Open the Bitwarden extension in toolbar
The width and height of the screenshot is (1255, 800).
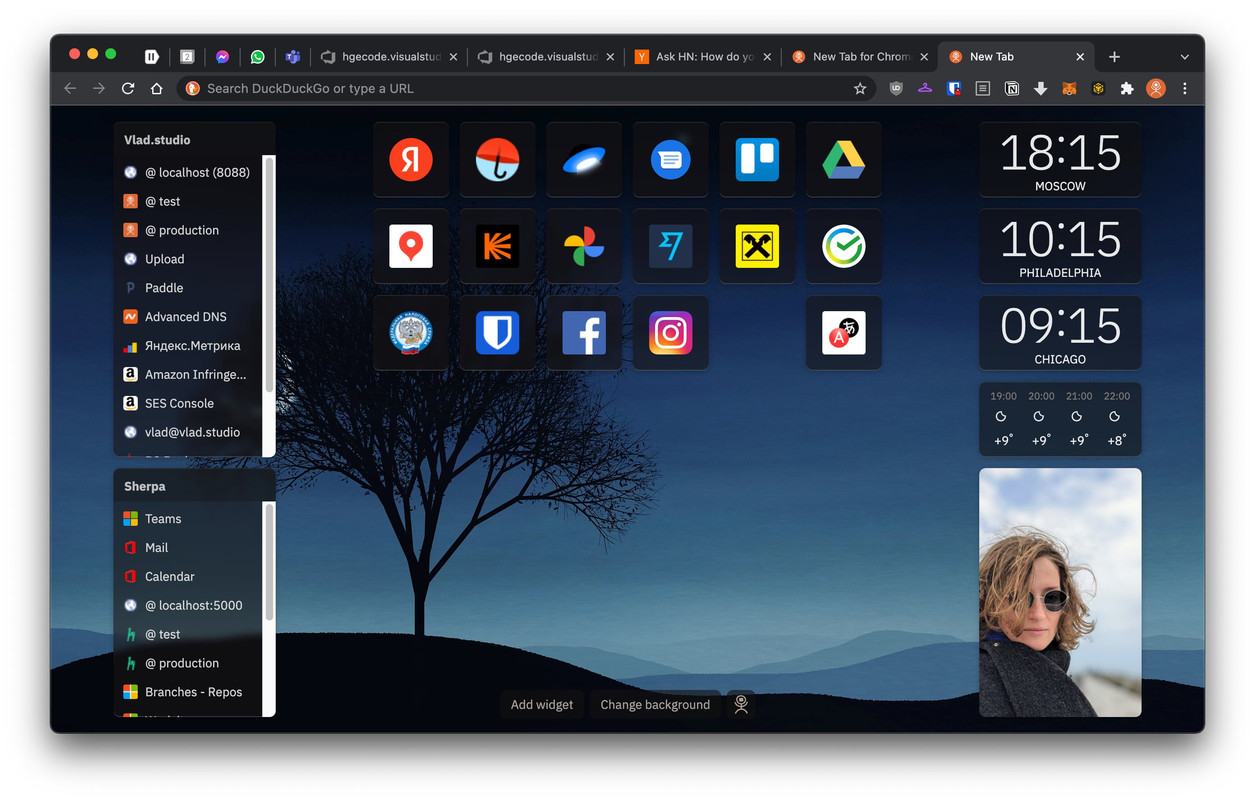click(954, 88)
